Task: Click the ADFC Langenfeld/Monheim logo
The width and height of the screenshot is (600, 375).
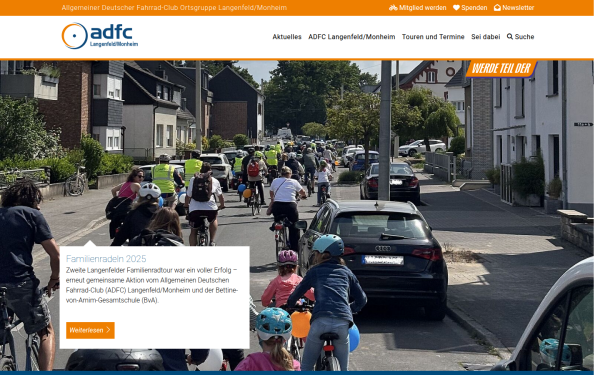Action: [100, 36]
